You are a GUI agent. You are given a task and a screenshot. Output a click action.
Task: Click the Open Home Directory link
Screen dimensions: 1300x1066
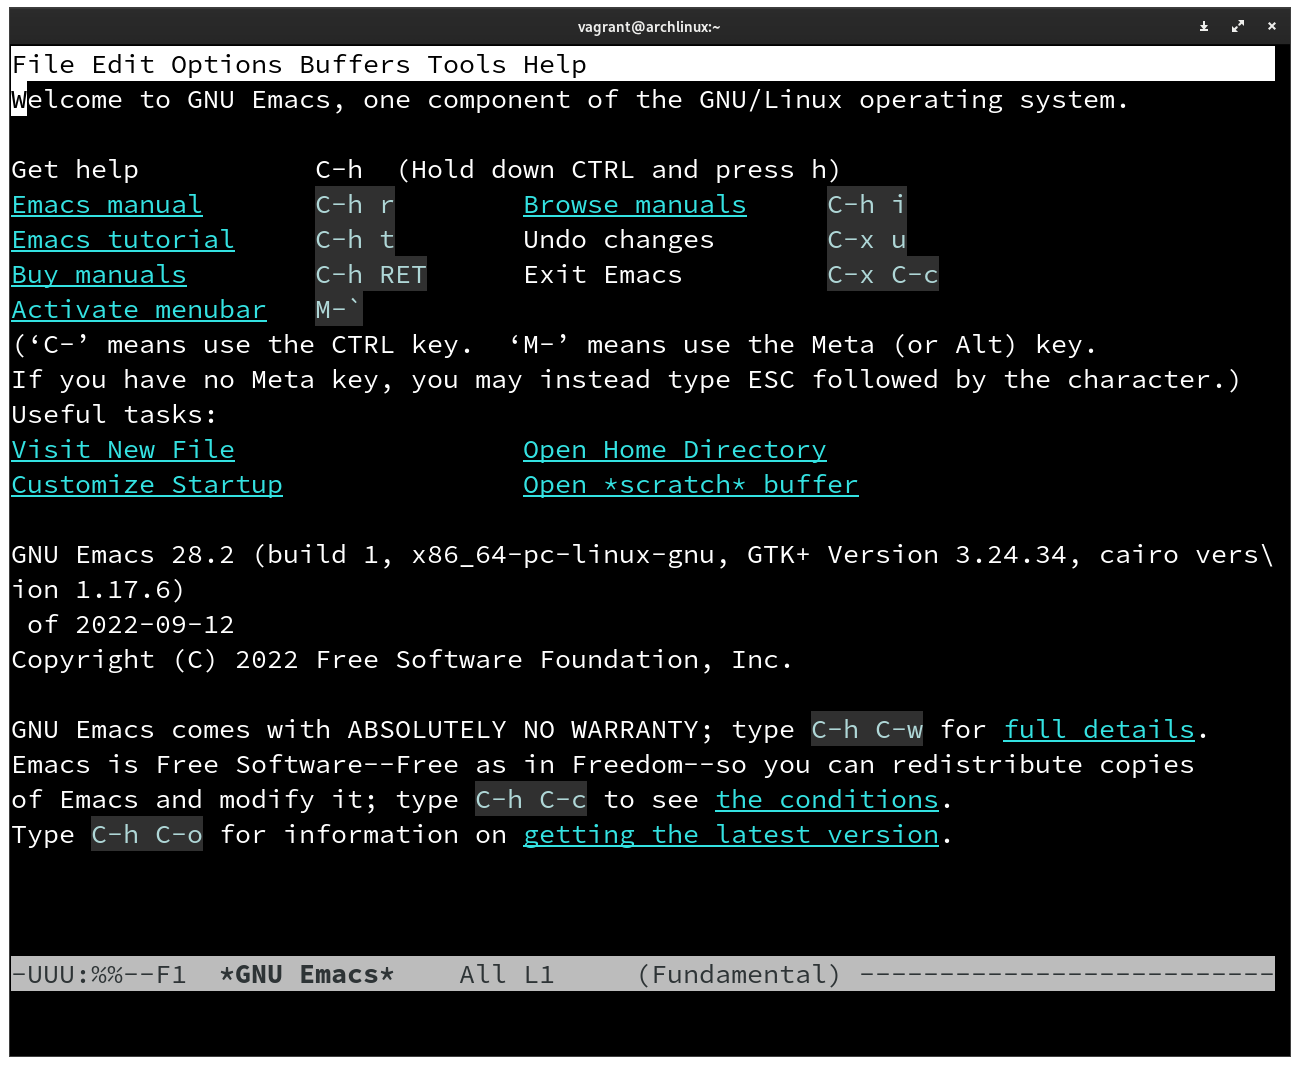[x=675, y=450]
